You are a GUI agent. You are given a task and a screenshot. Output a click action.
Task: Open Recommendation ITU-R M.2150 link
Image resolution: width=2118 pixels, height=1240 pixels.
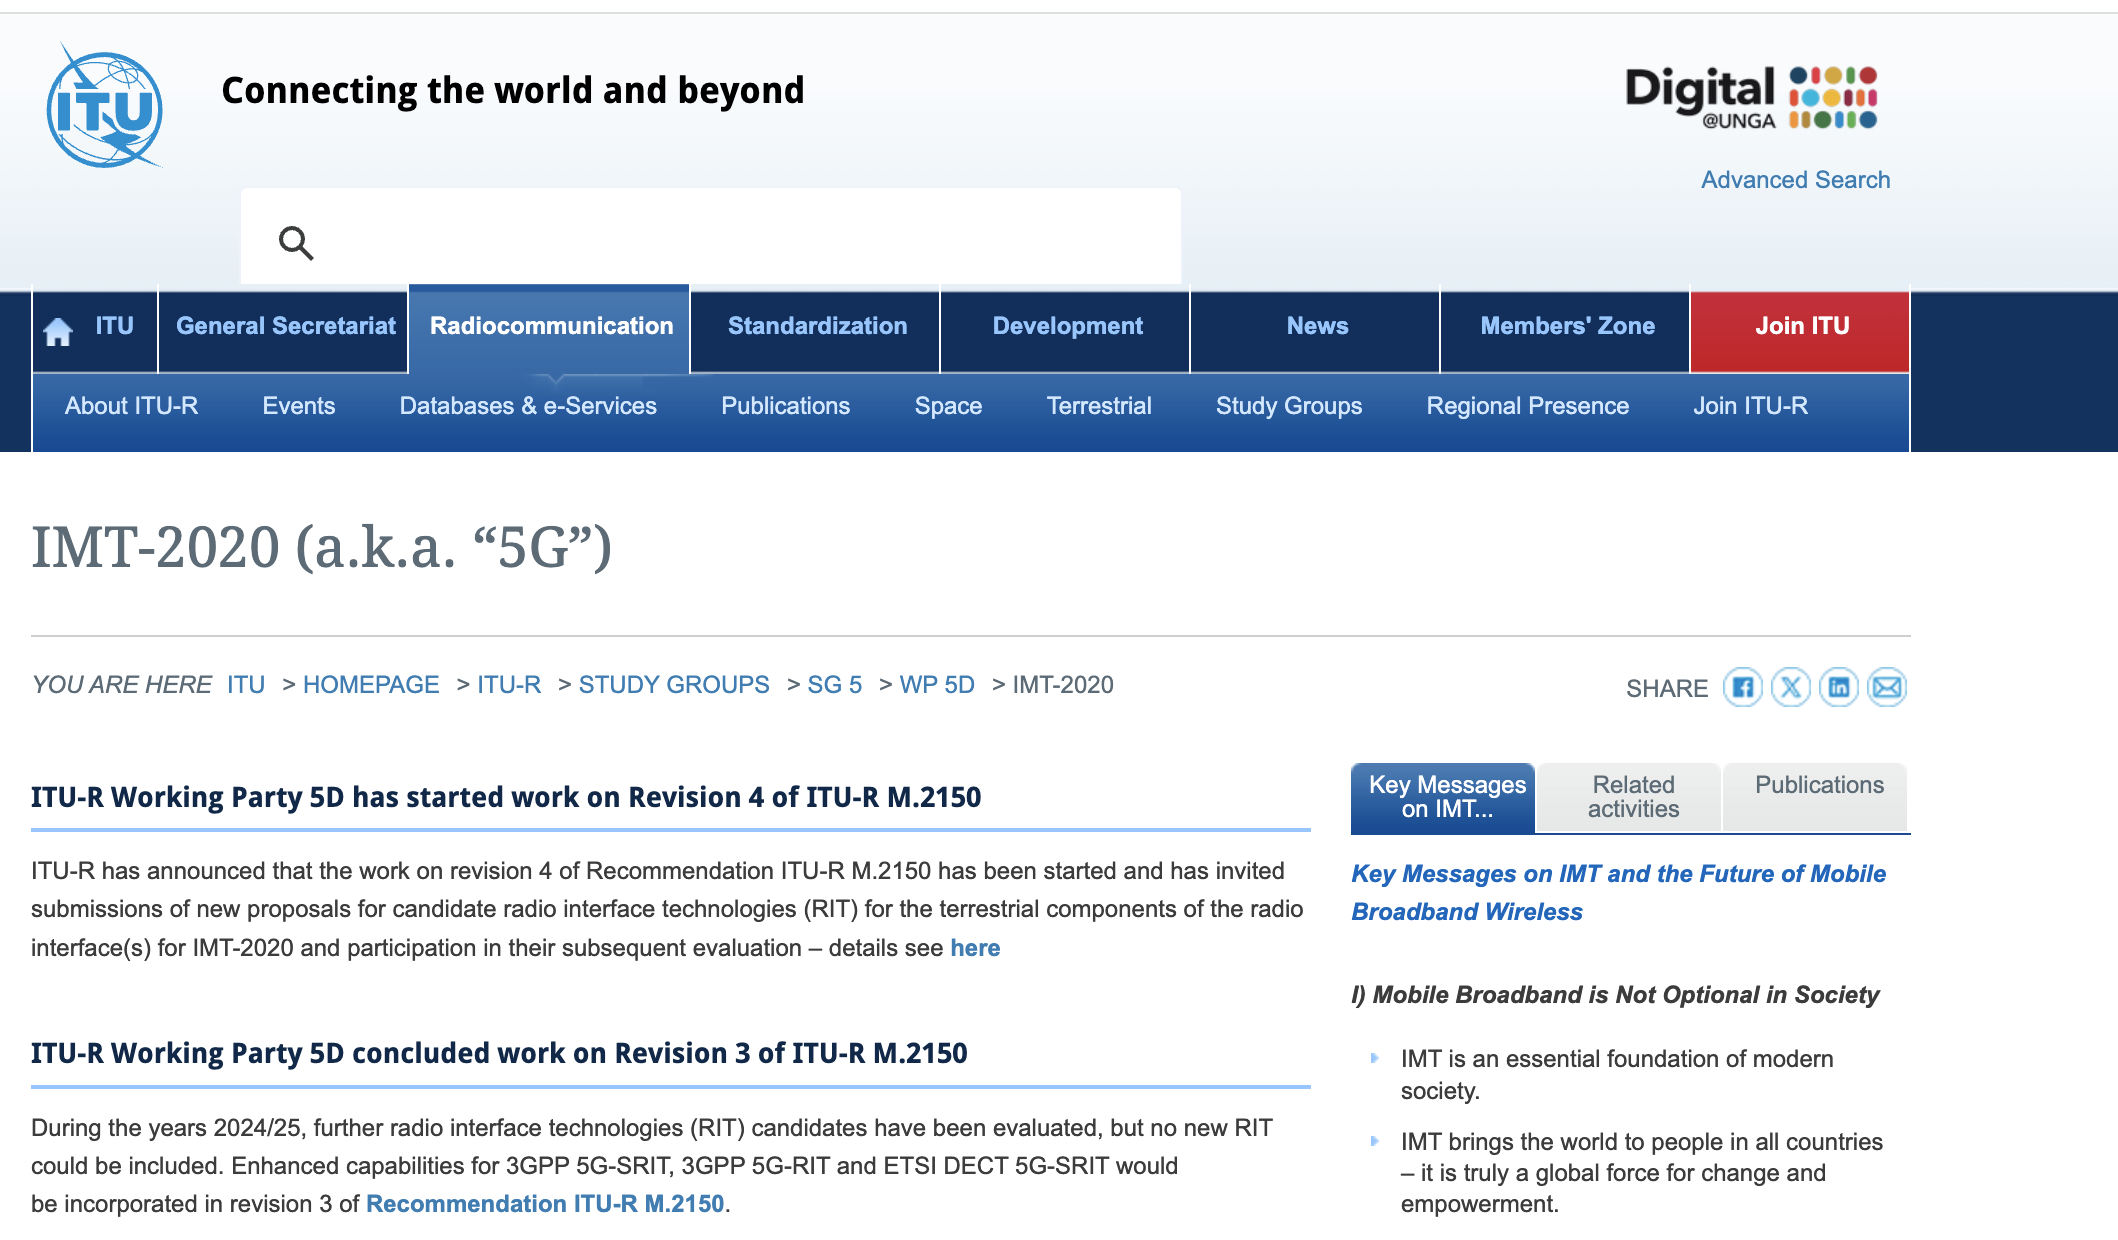click(x=545, y=1204)
